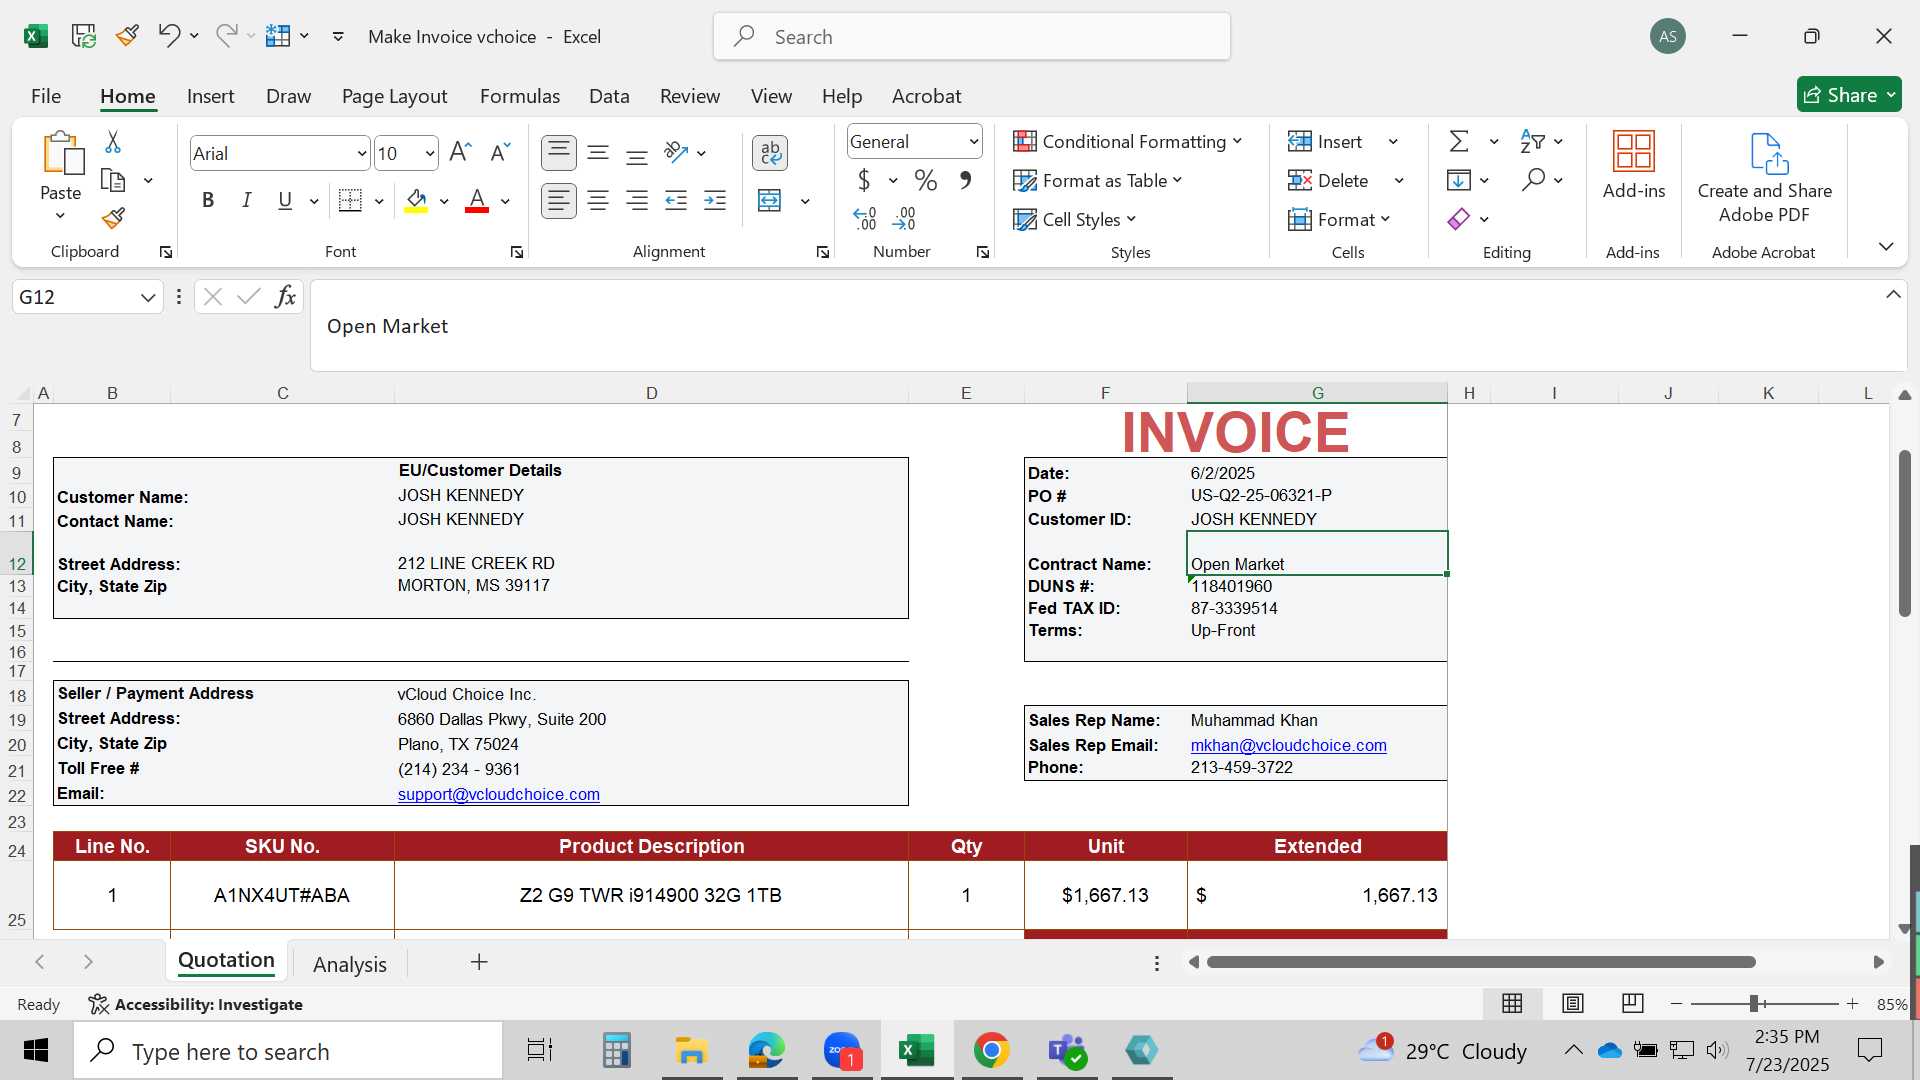Viewport: 1920px width, 1080px height.
Task: Toggle Wrap Text button
Action: pos(770,153)
